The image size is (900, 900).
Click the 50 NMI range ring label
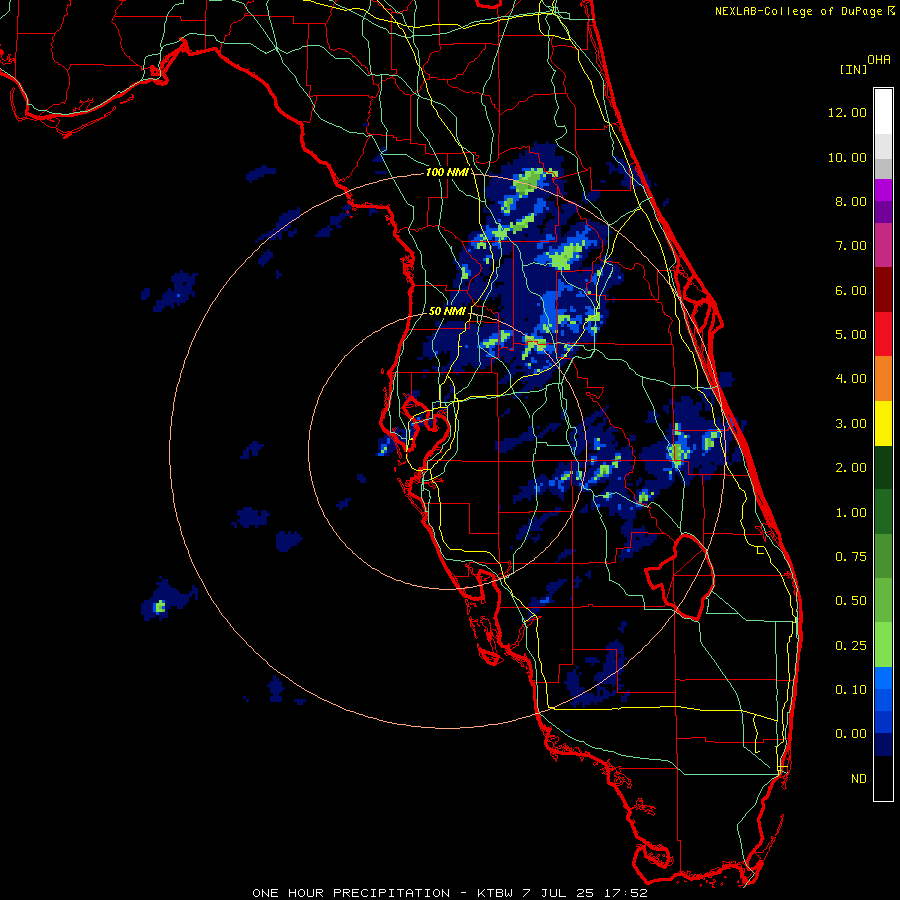click(x=447, y=311)
